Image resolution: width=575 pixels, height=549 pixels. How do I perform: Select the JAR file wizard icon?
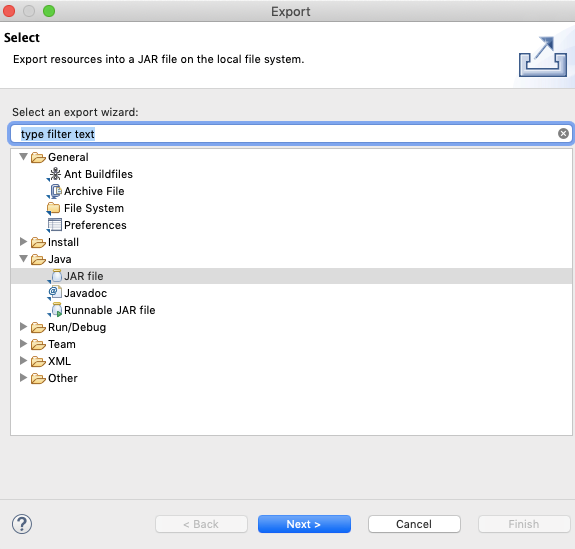click(55, 276)
